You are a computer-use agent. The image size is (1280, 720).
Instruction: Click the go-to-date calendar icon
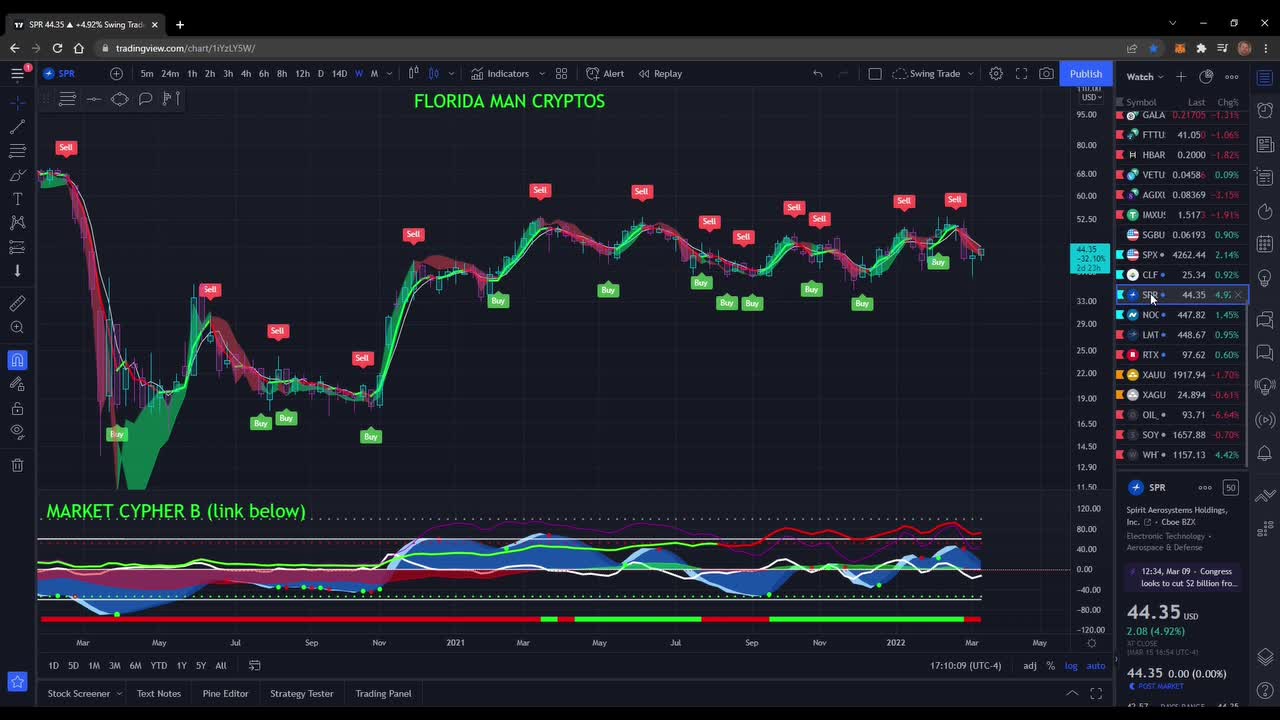(254, 665)
